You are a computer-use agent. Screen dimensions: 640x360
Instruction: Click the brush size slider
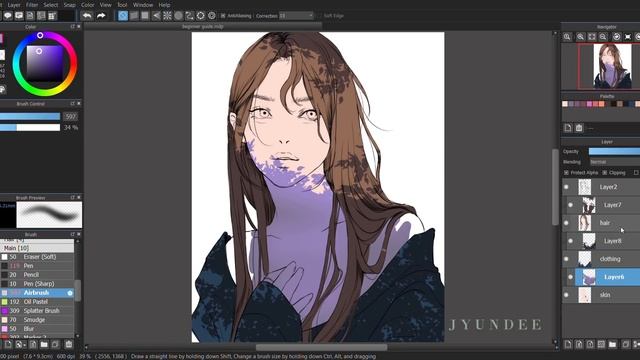point(30,116)
